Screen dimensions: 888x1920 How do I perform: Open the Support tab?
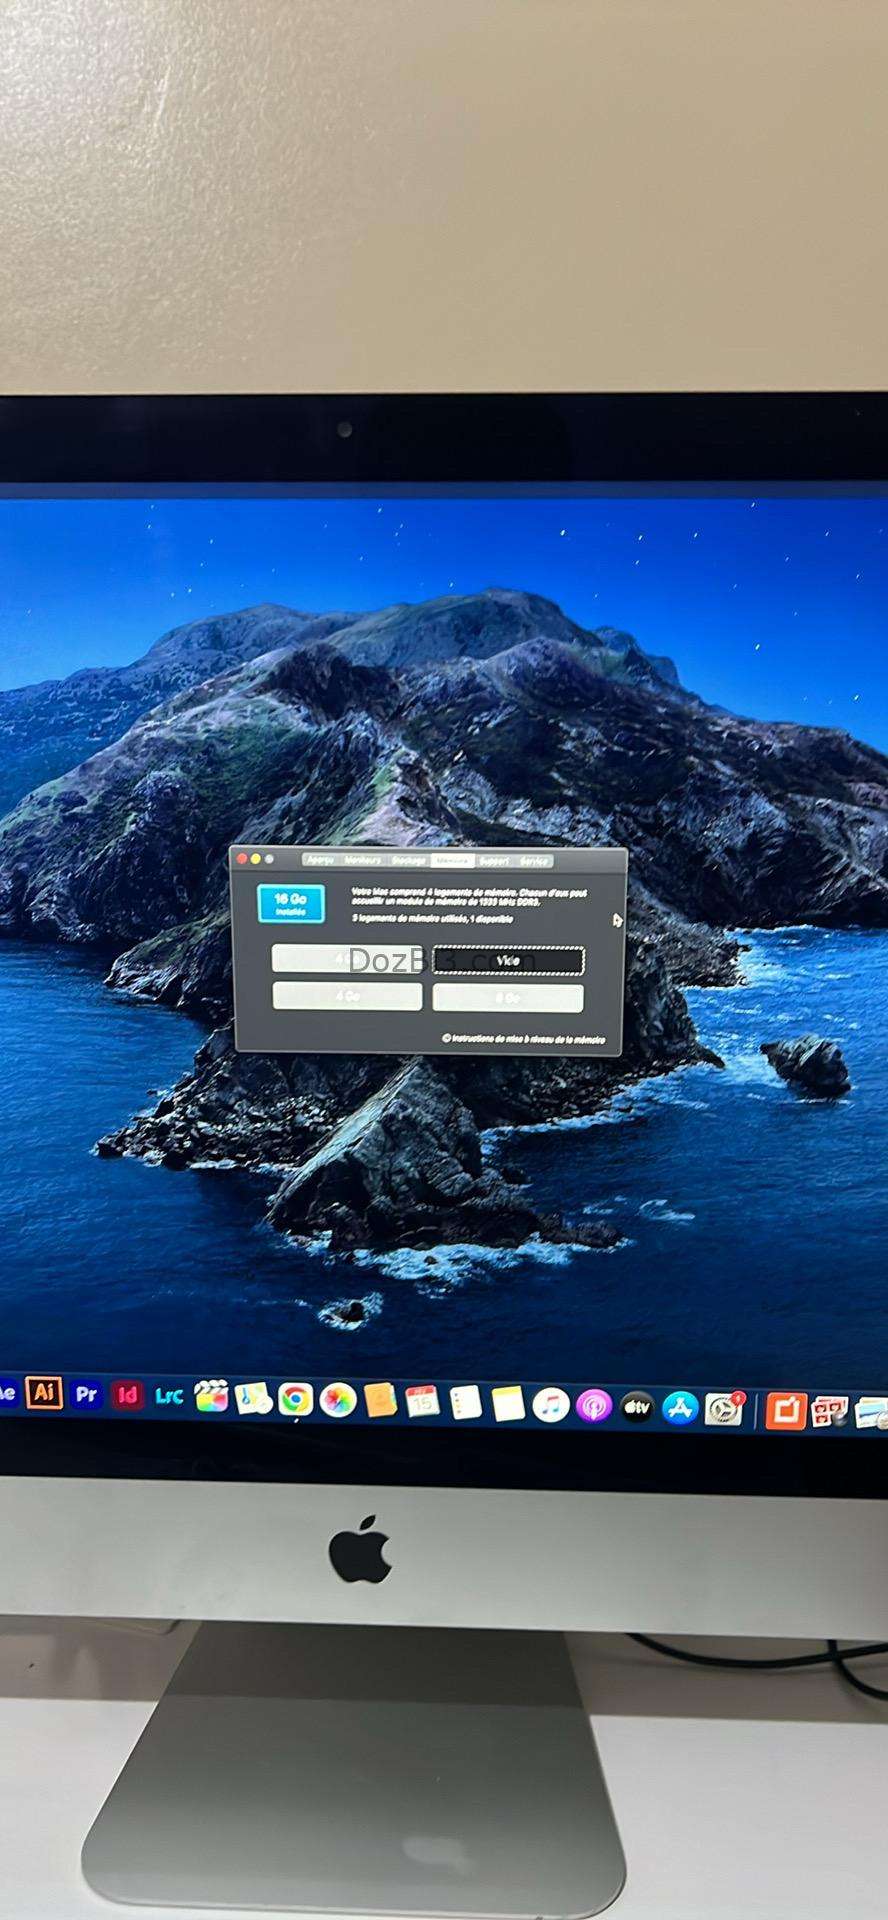click(494, 862)
